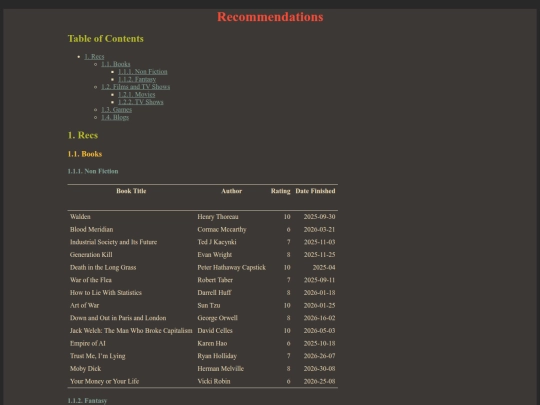Select date '2025-09-11' for War of the Flea
The width and height of the screenshot is (540, 405).
(319, 280)
